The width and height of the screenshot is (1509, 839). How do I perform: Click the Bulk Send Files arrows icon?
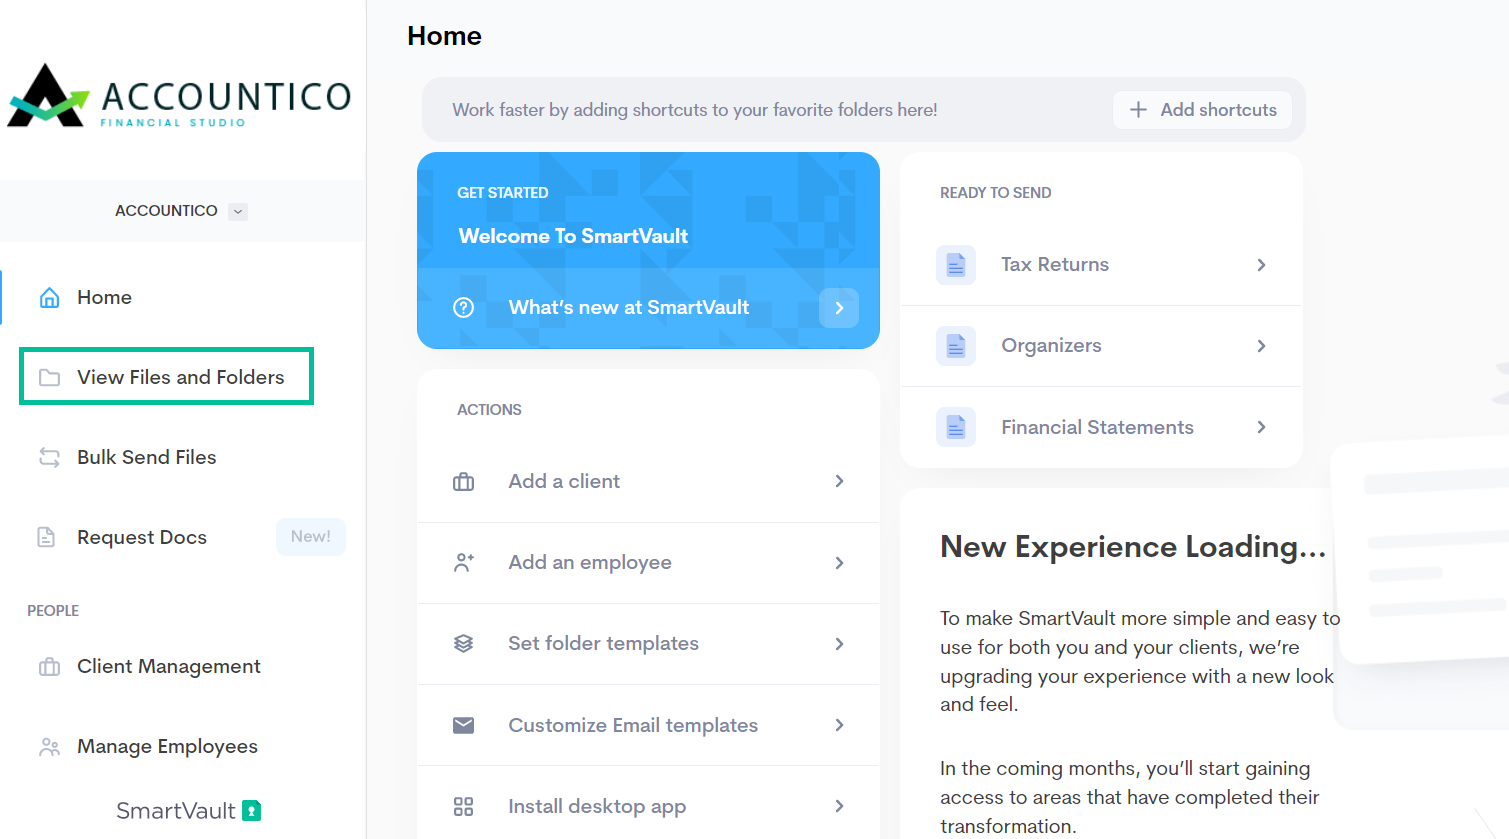[x=49, y=457]
